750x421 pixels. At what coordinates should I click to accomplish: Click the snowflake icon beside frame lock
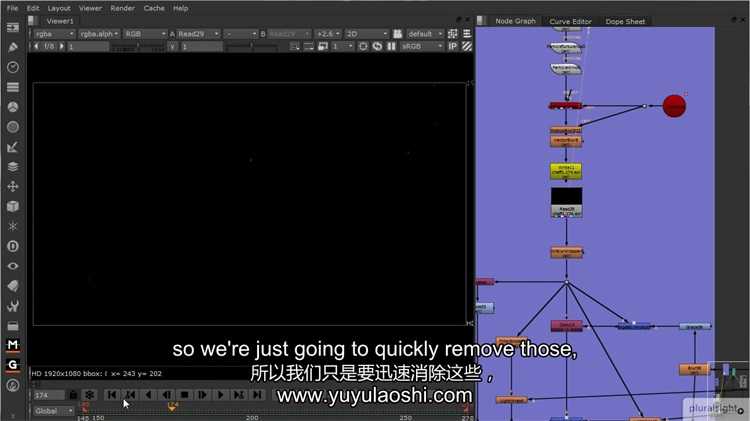[89, 395]
